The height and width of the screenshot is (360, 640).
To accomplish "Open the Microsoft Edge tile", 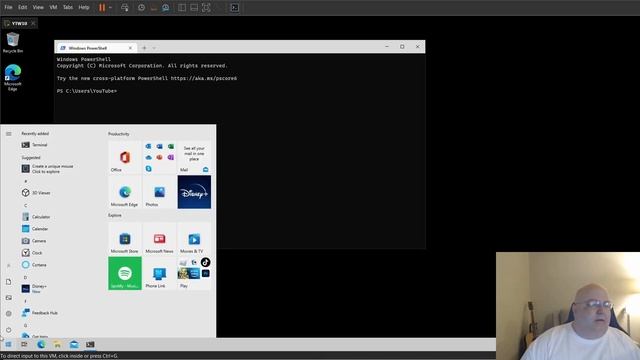I will click(125, 192).
